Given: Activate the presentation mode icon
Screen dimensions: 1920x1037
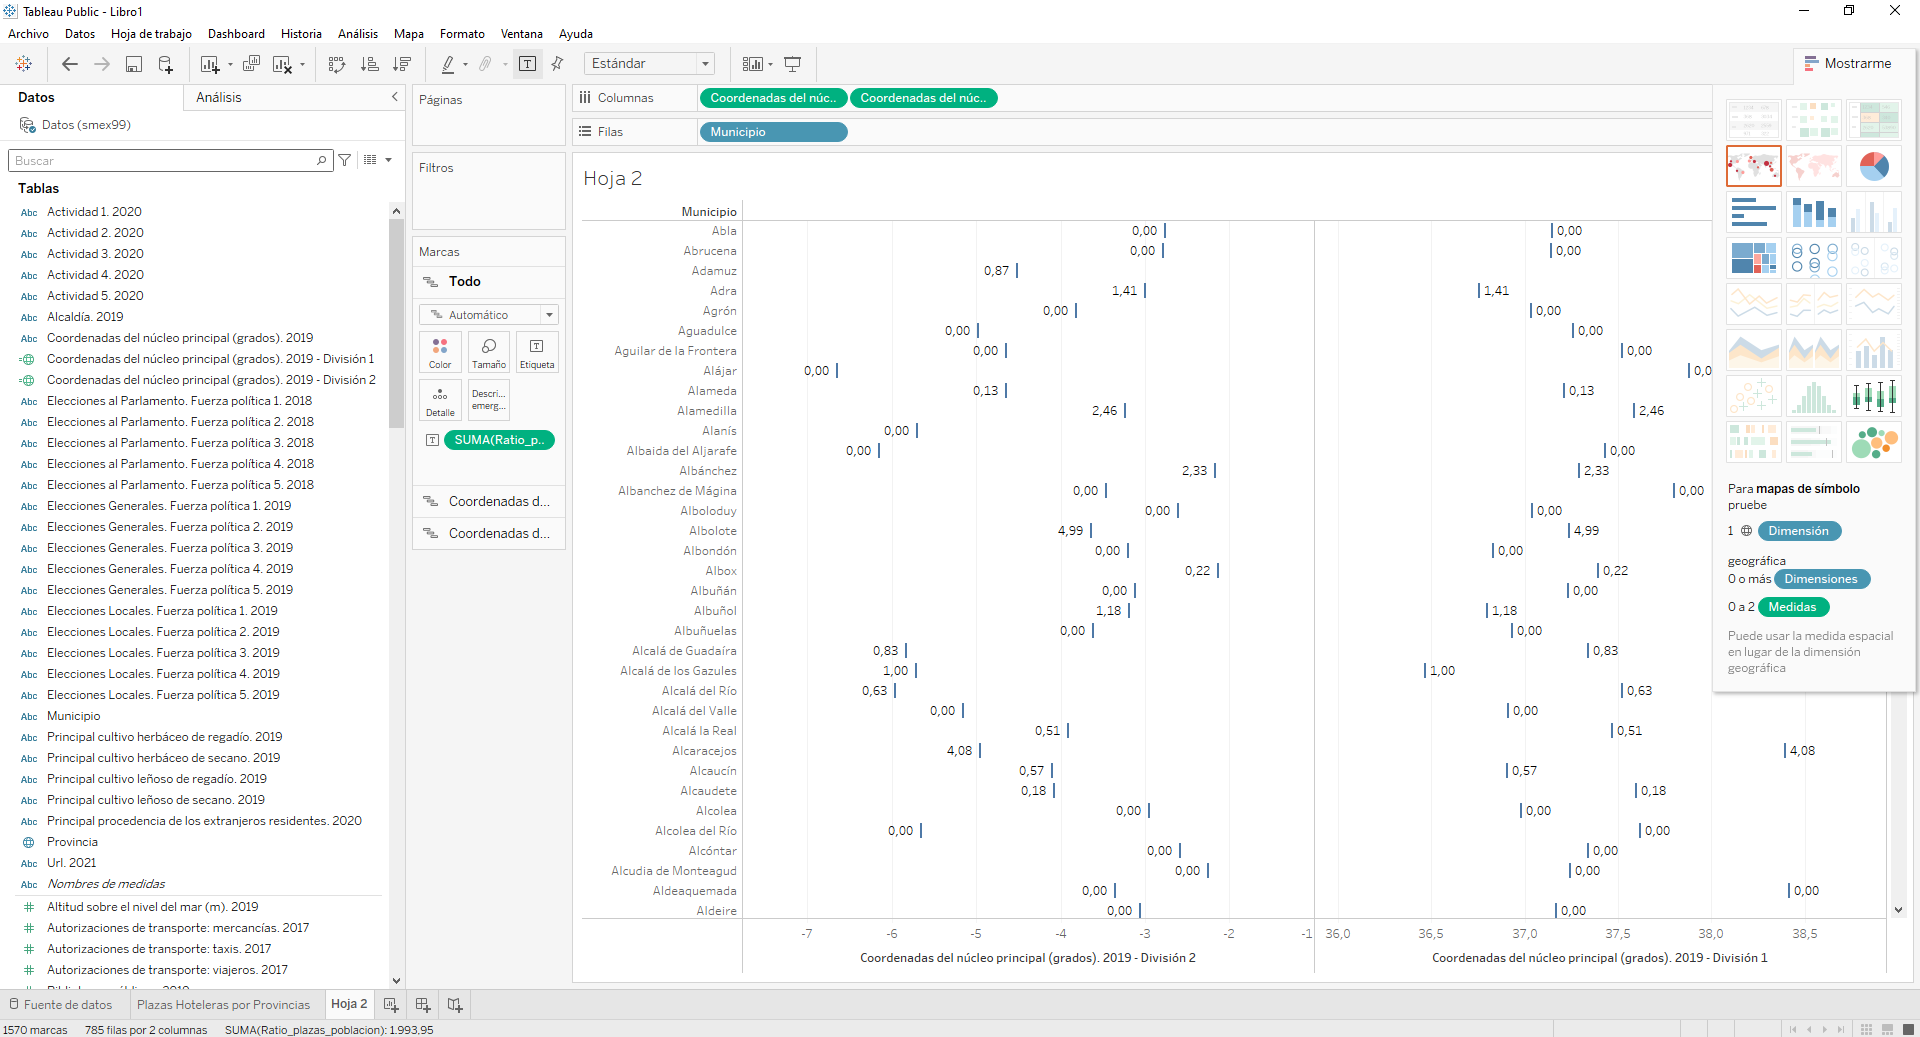Looking at the screenshot, I should point(793,63).
